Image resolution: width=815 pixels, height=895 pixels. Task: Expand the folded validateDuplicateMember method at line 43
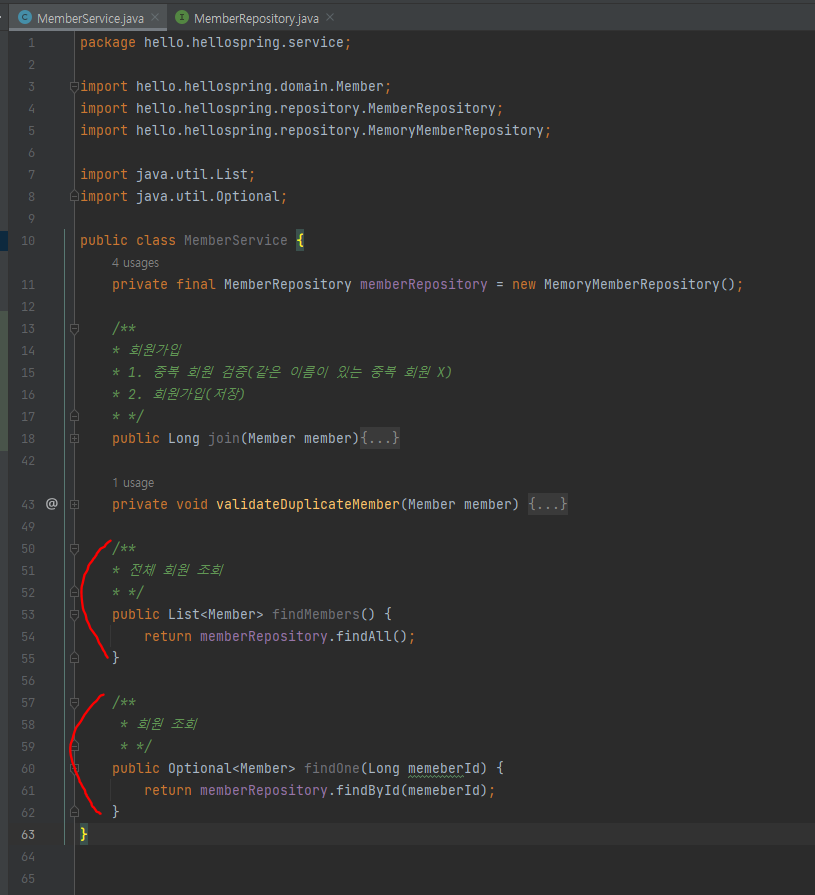(x=74, y=505)
